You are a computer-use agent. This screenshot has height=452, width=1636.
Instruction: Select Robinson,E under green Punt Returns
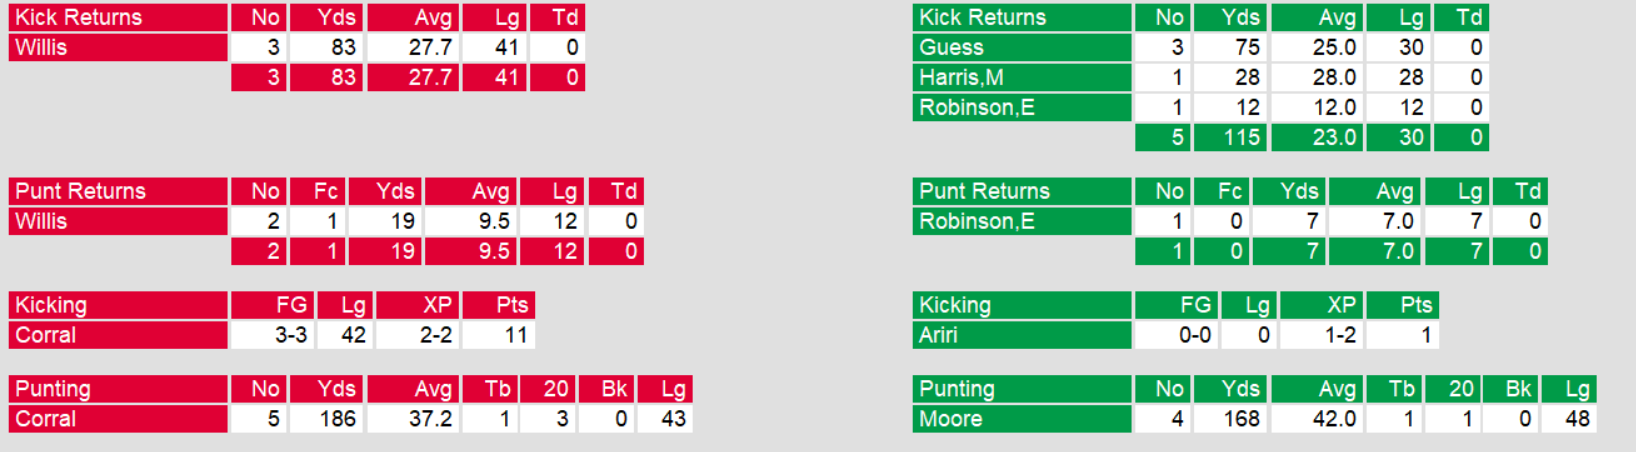click(1021, 221)
